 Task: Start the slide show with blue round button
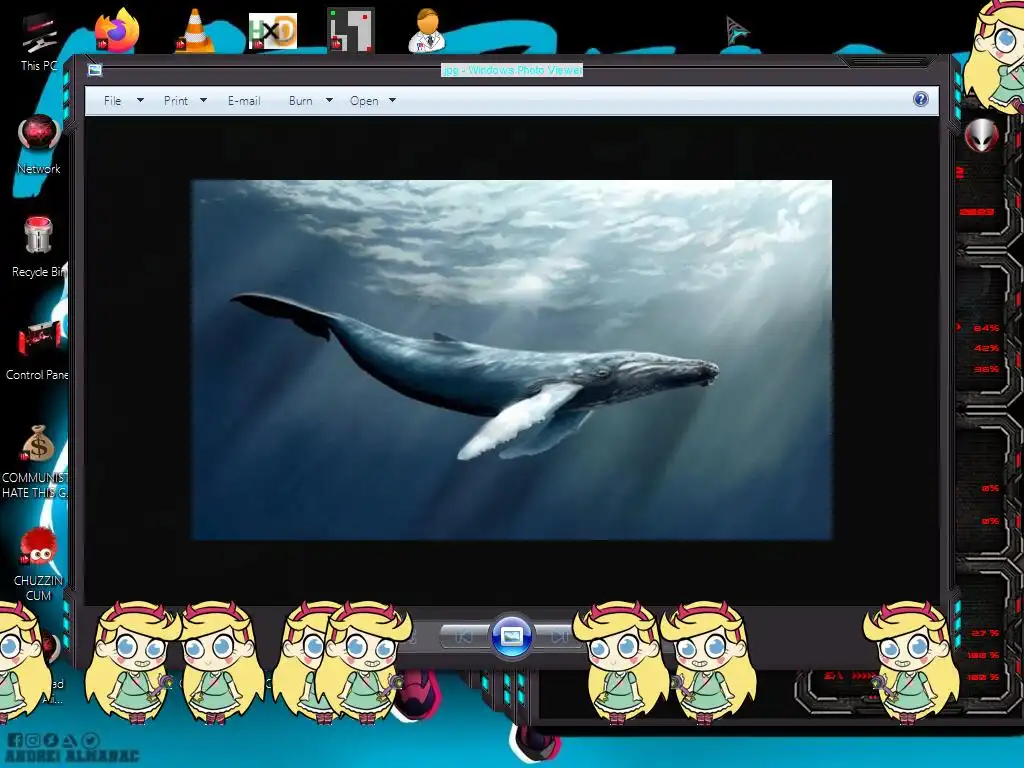point(512,635)
